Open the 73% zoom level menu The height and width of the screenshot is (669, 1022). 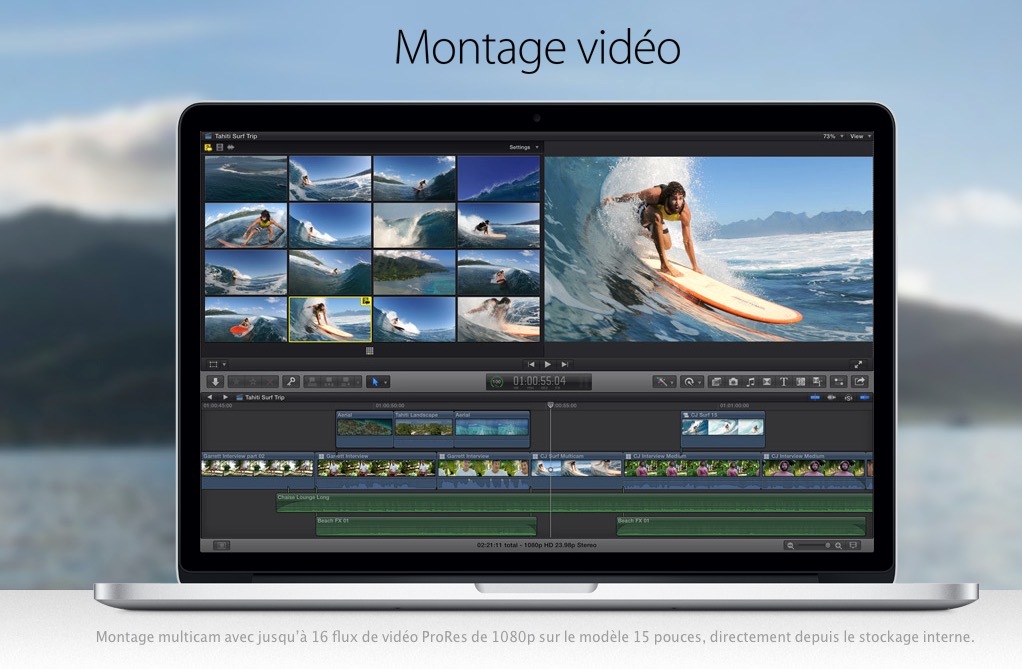832,136
